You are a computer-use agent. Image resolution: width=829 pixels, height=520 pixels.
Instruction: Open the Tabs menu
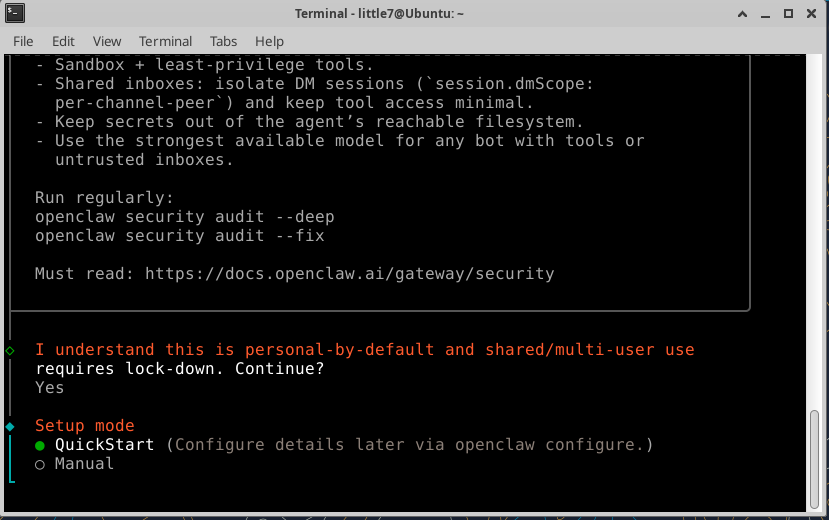point(224,41)
